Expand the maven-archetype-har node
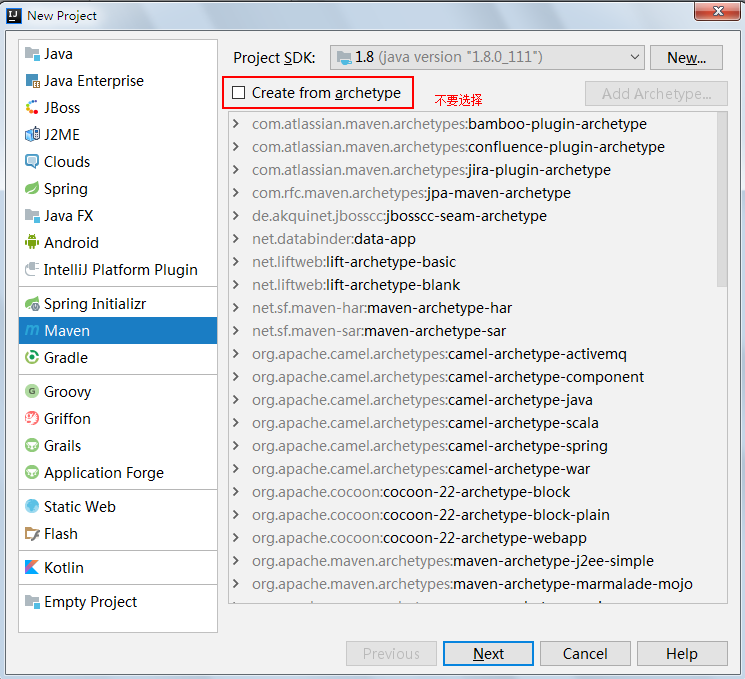 click(x=236, y=308)
